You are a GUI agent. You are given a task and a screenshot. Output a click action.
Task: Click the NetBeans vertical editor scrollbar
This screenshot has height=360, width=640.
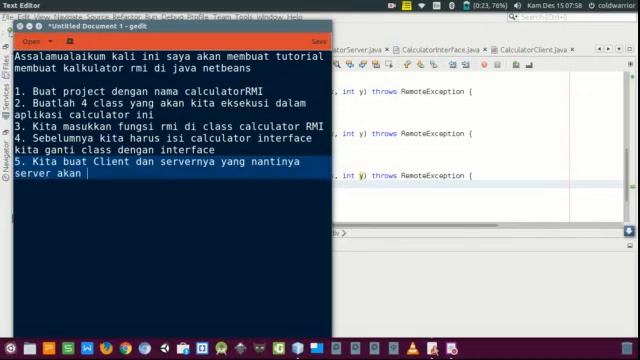coord(627,176)
